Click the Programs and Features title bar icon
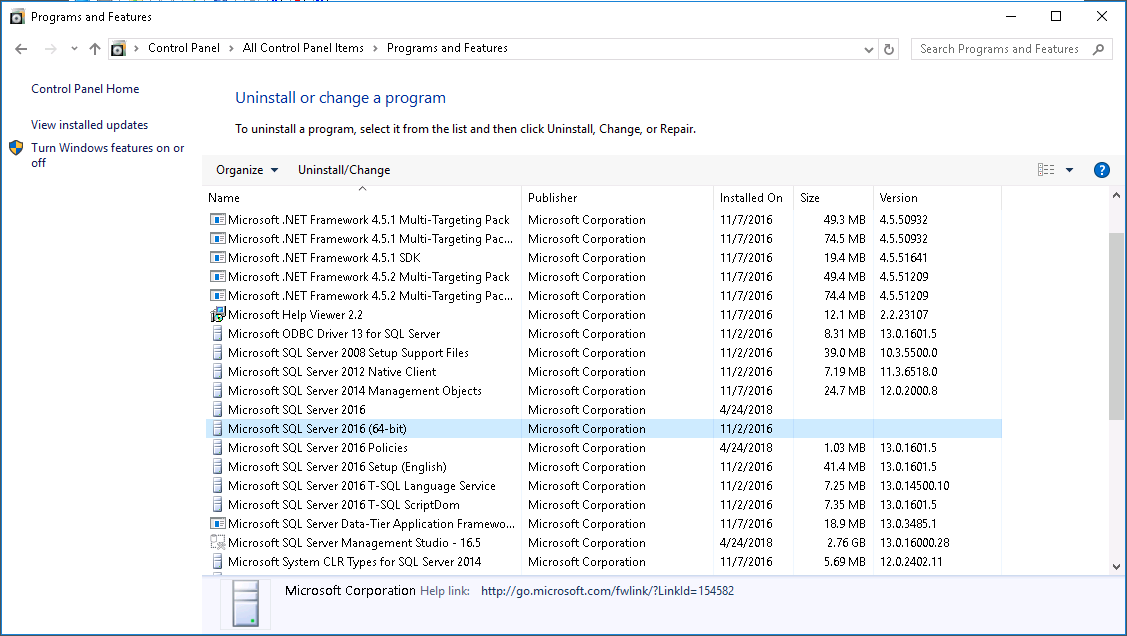 17,17
